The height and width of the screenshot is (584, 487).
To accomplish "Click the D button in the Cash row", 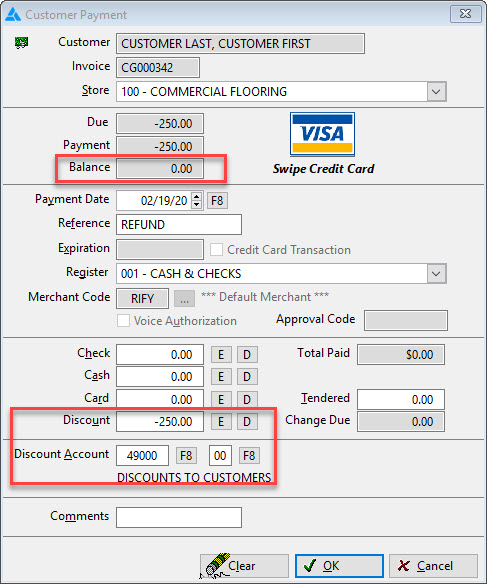I will pyautogui.click(x=247, y=377).
